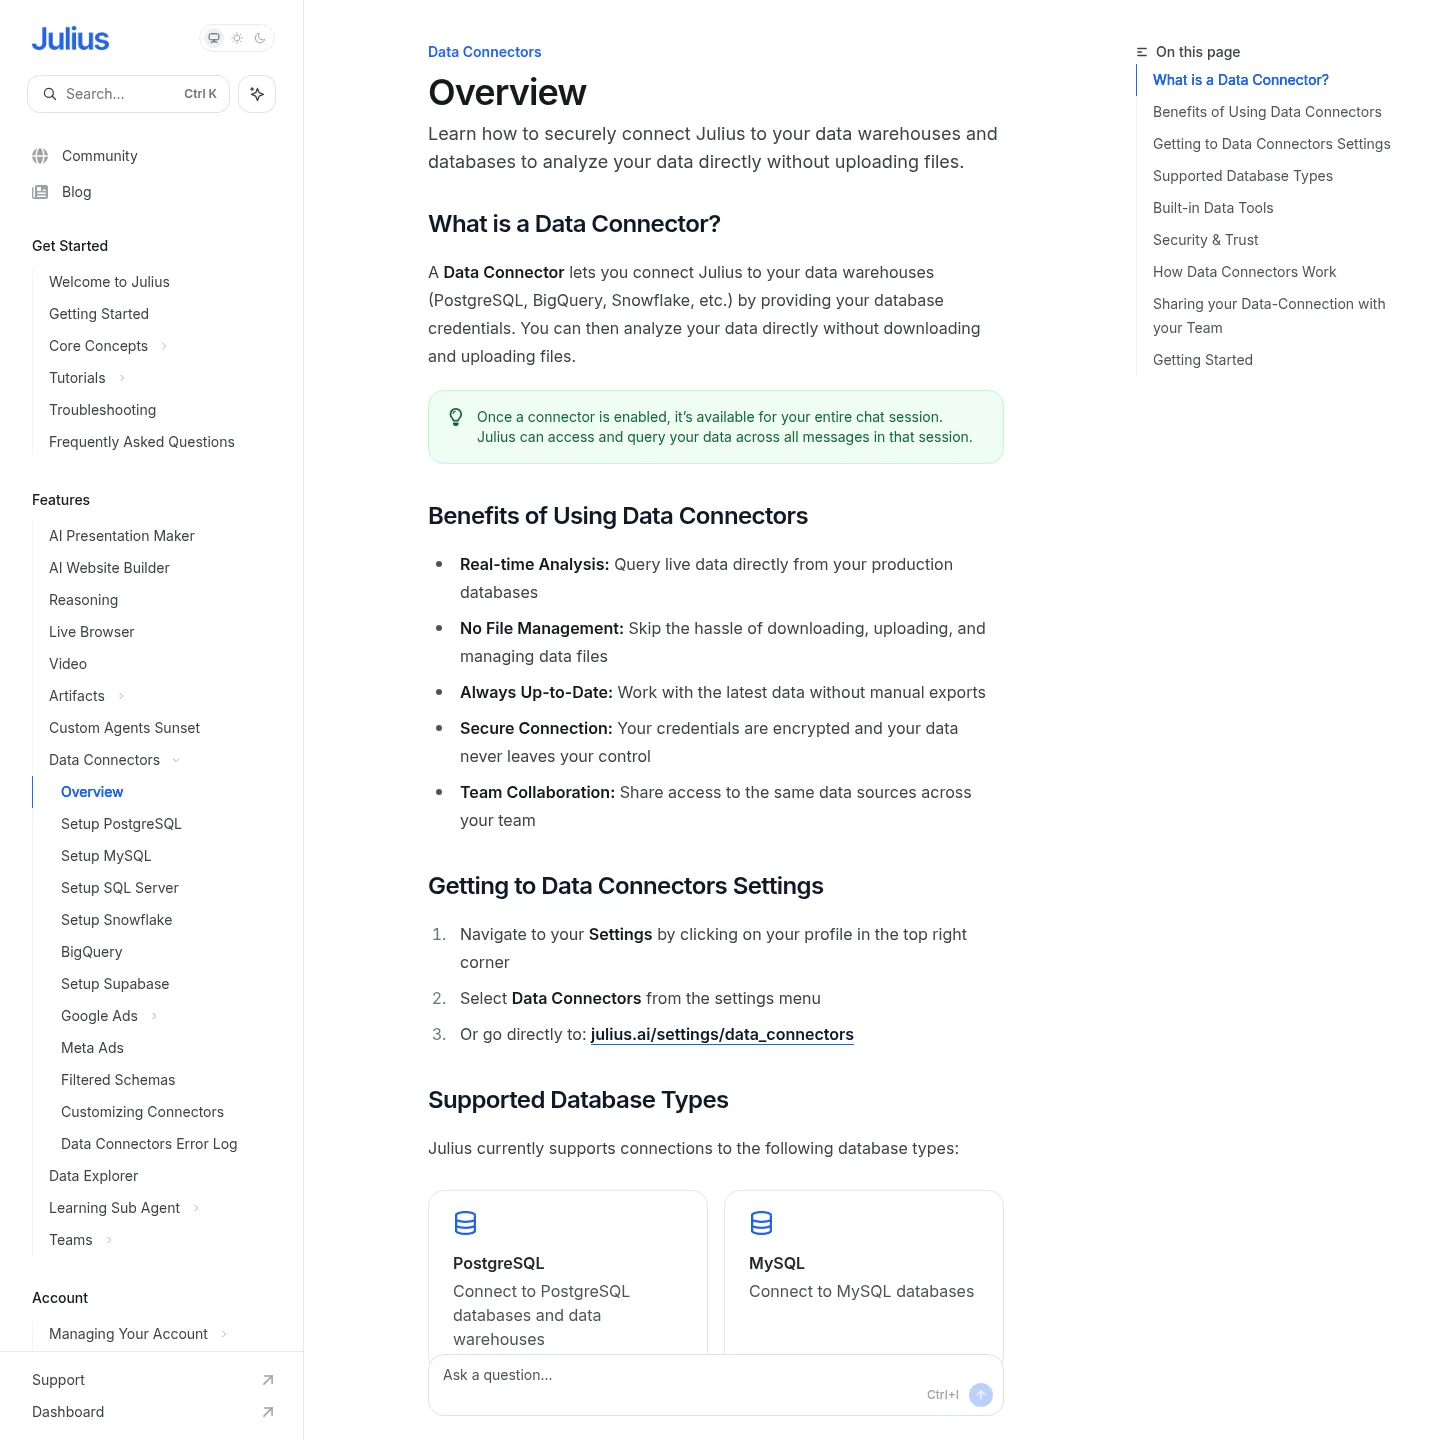
Task: Open the AI assistant sparkle button
Action: (x=257, y=94)
